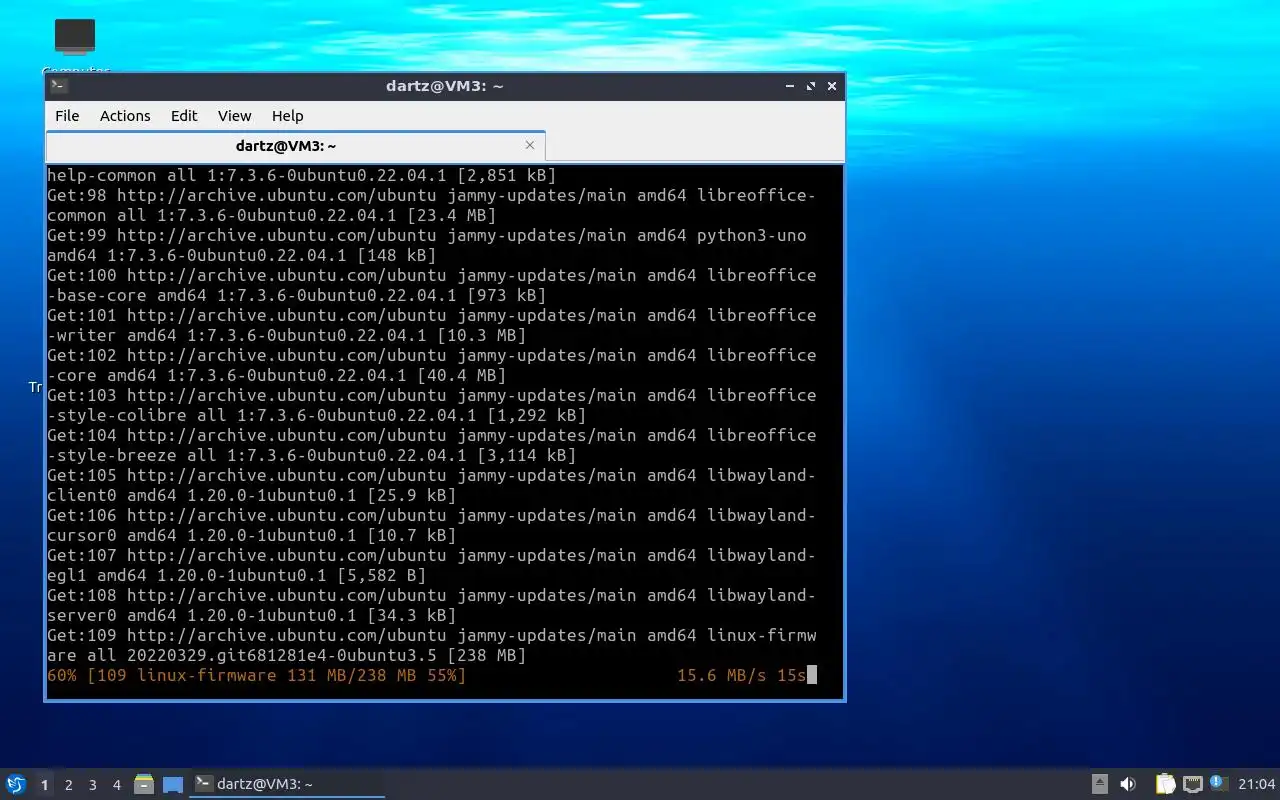Switch to workspace 4 in the pager

click(x=116, y=785)
